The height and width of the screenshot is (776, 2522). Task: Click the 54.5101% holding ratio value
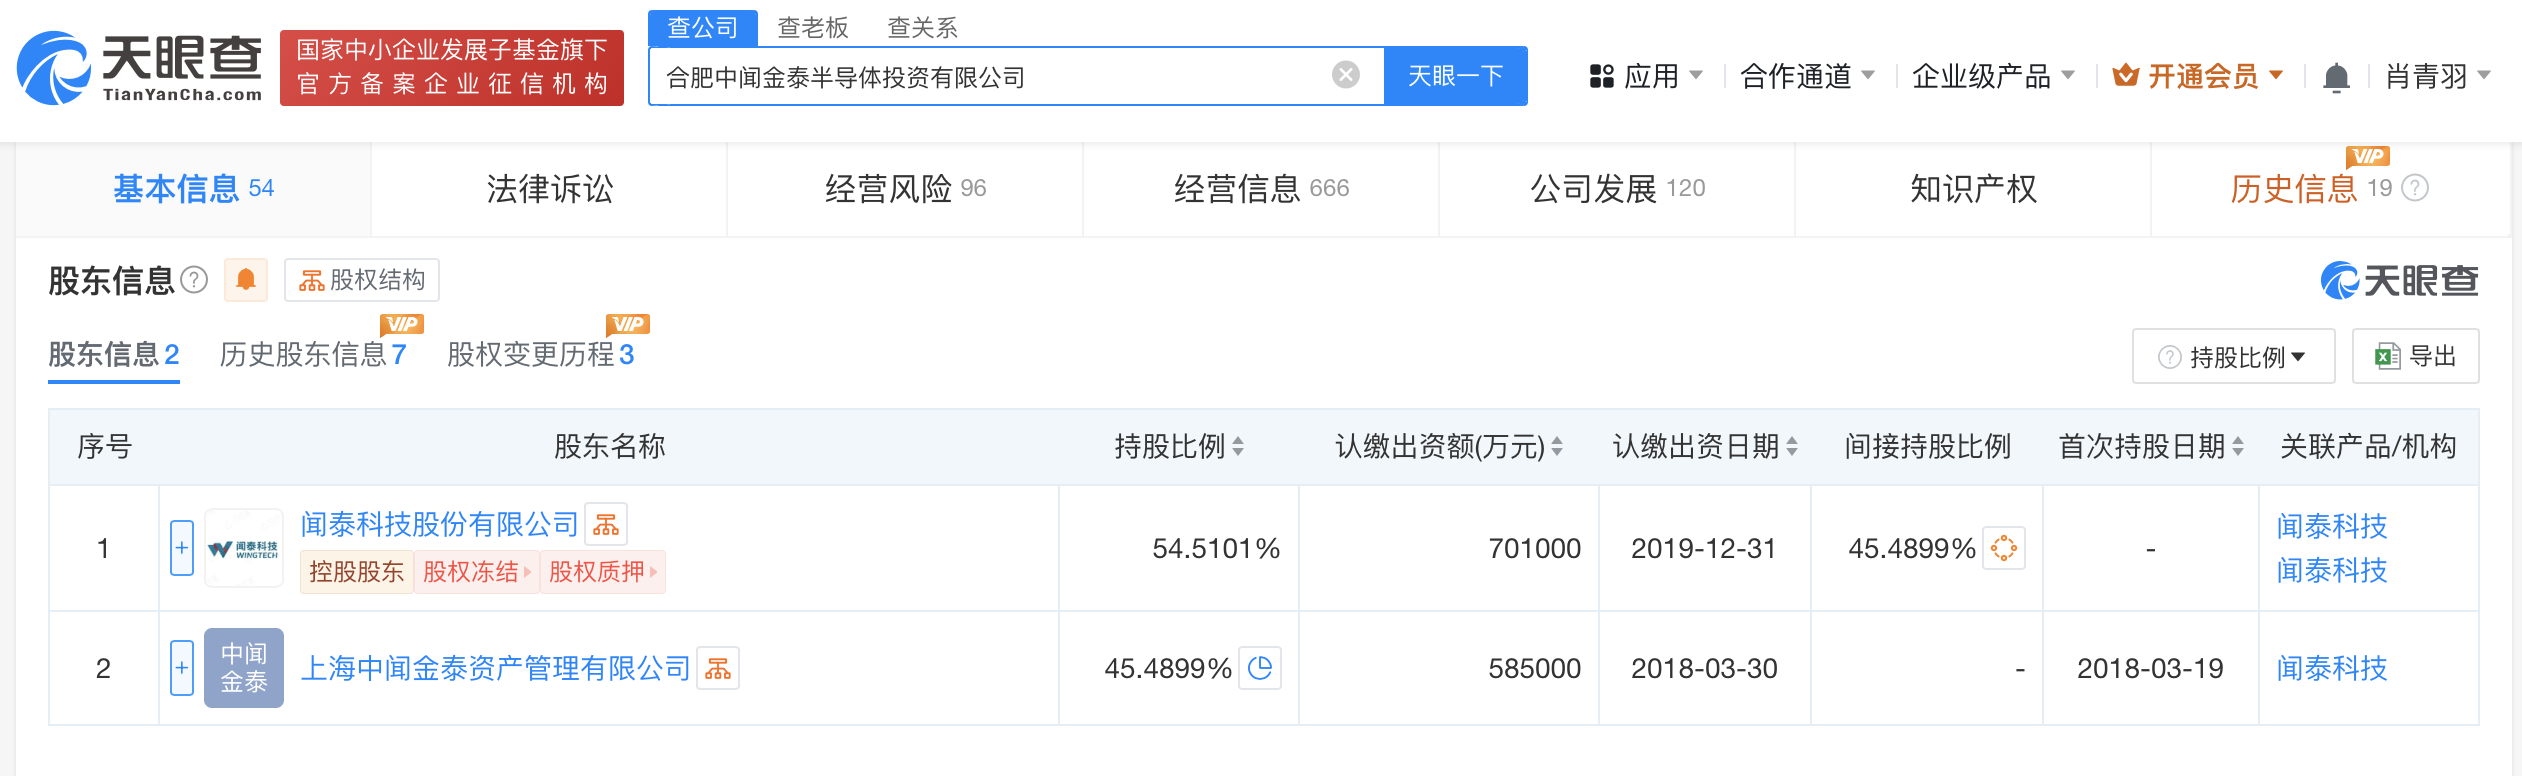(x=1216, y=548)
